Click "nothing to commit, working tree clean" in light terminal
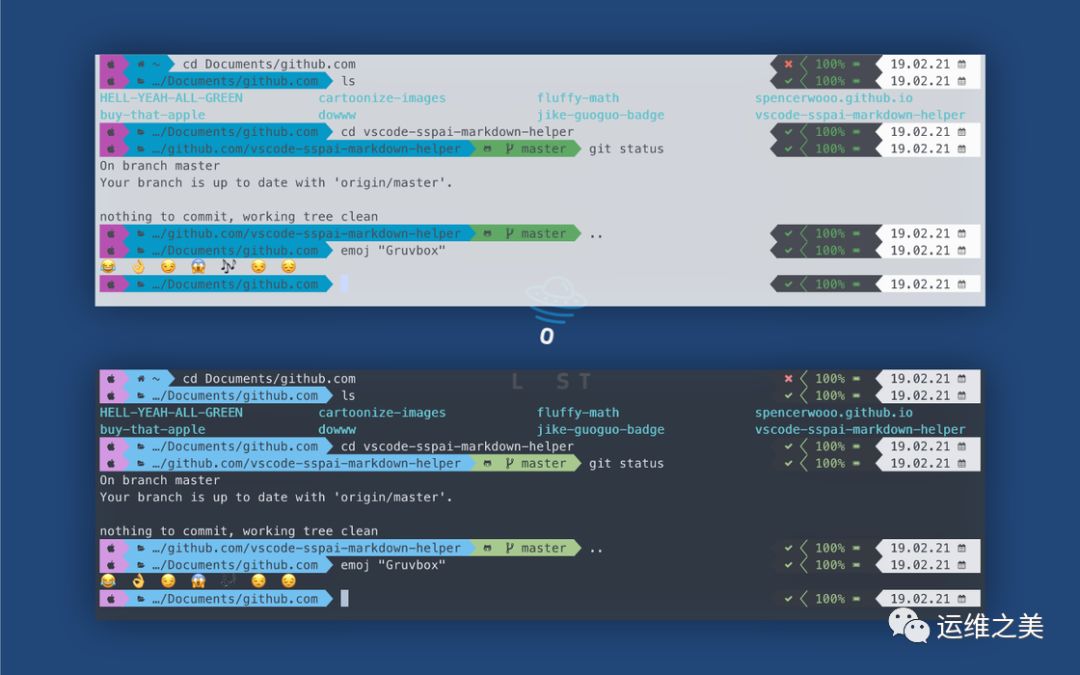This screenshot has height=675, width=1080. click(x=238, y=216)
